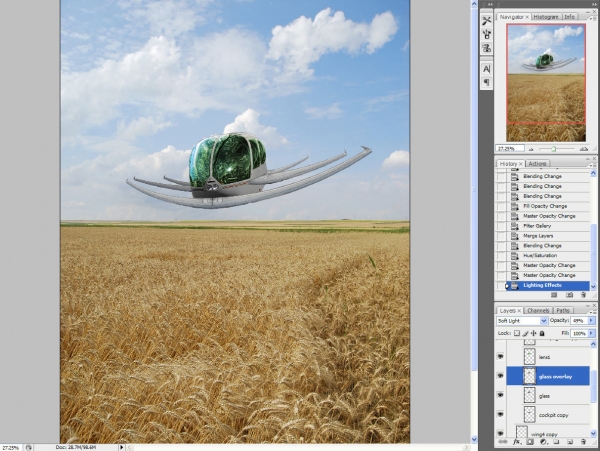Viewport: 600px width, 451px height.
Task: Hide the cockpit copy layer
Action: (x=500, y=414)
